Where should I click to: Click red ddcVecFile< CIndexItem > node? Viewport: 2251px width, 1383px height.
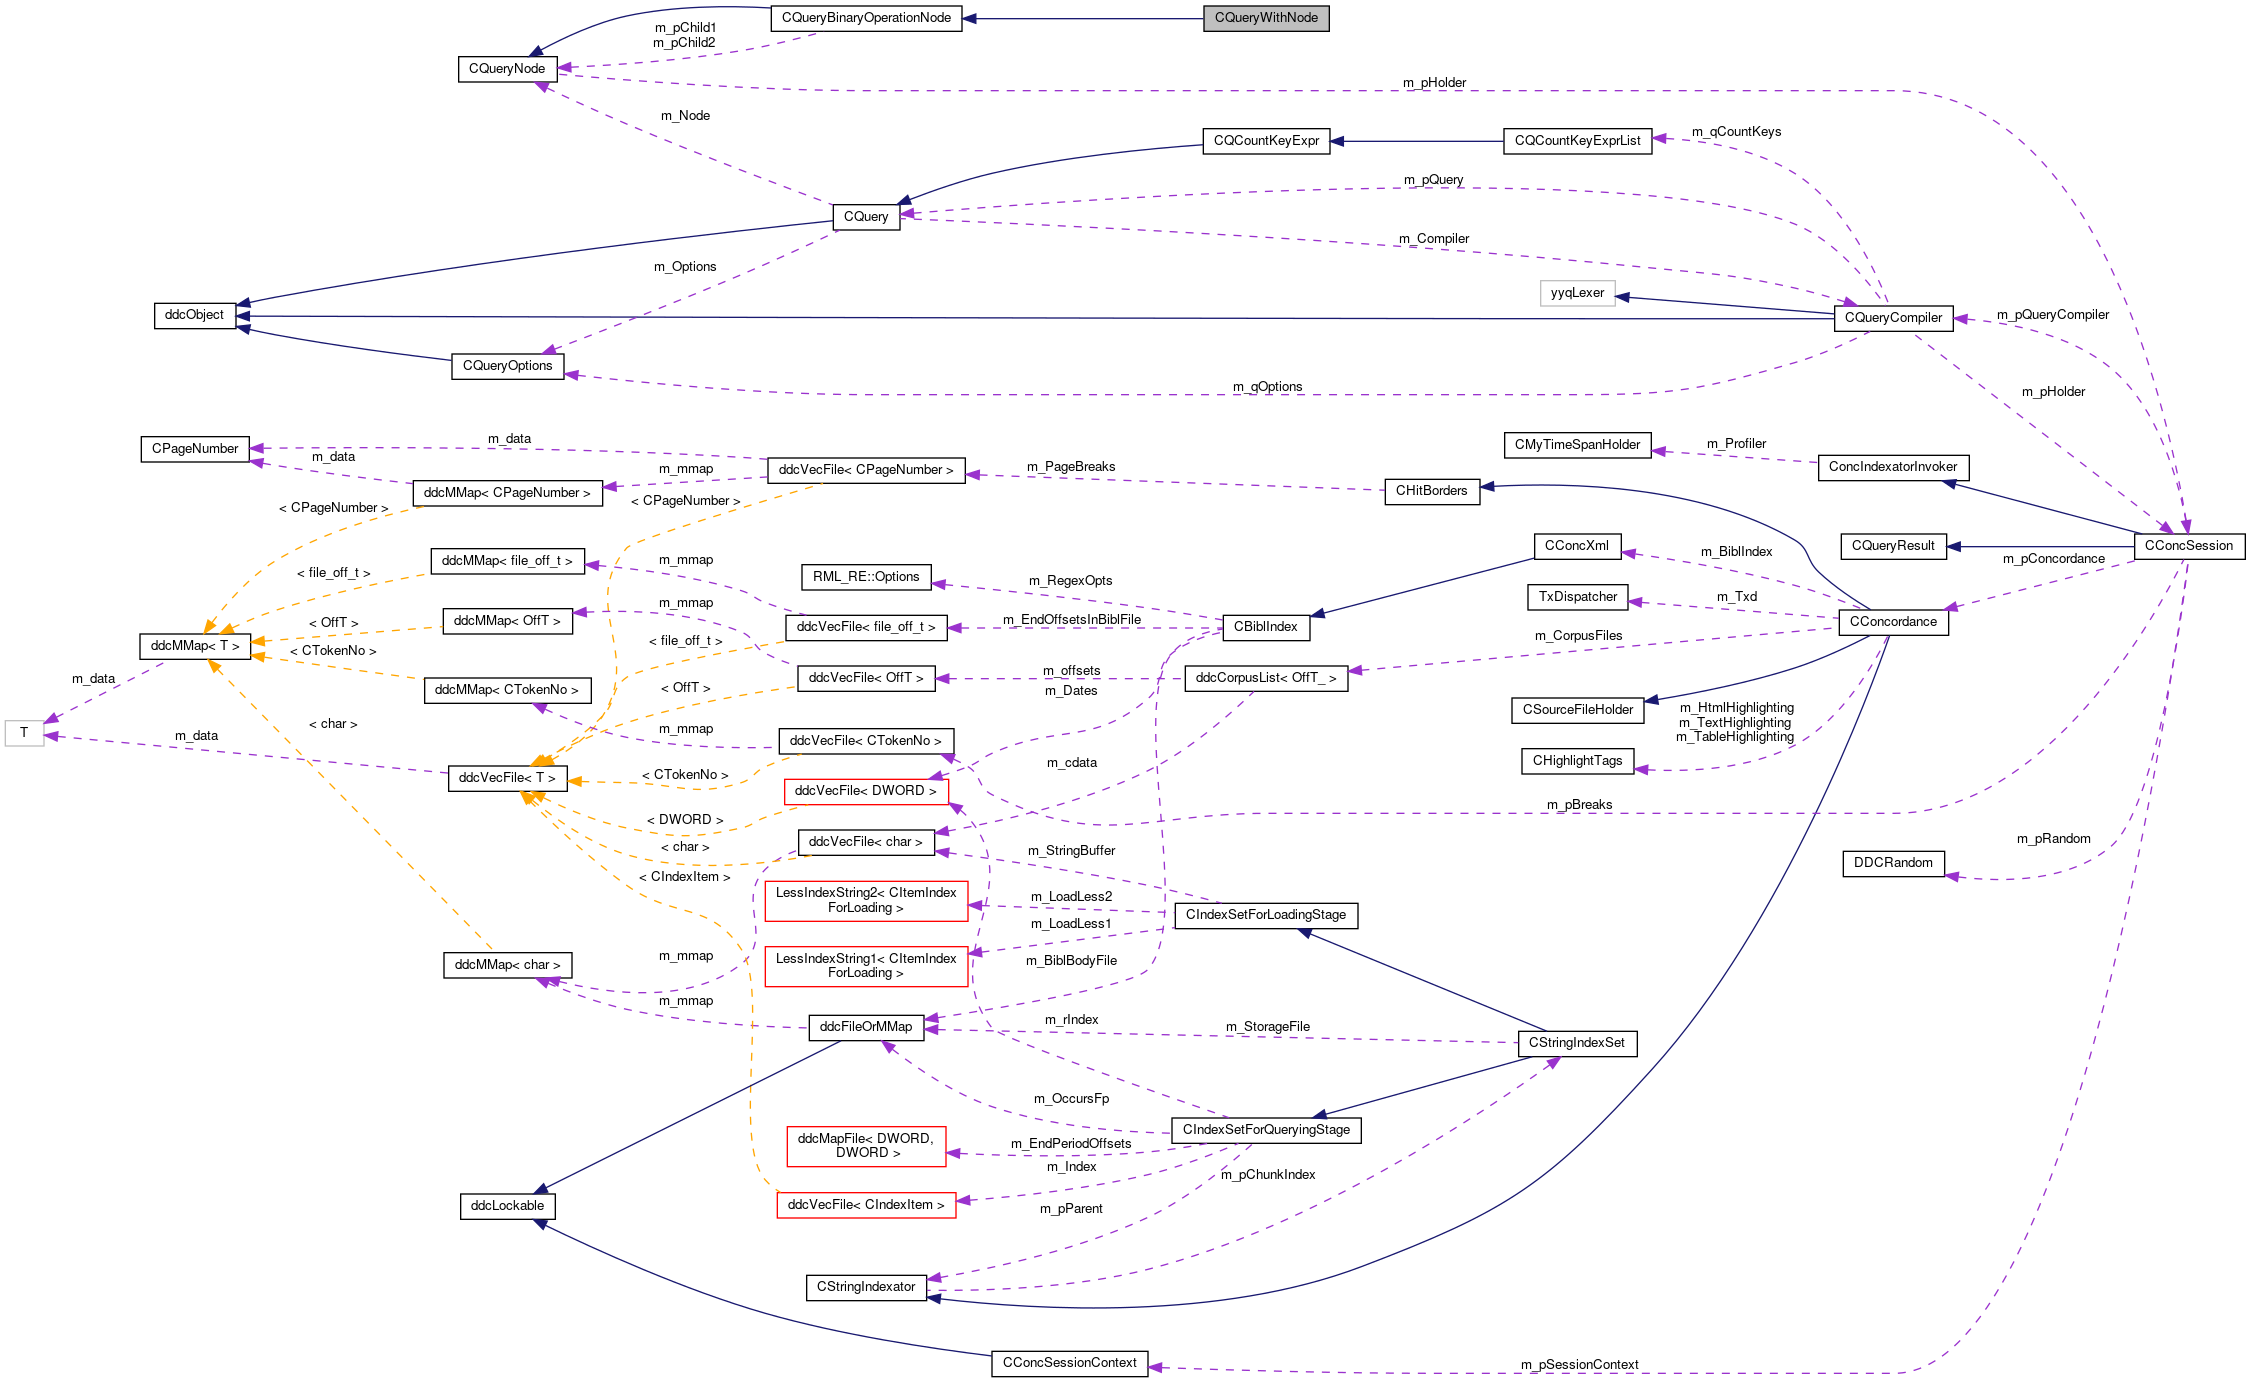pos(866,1205)
